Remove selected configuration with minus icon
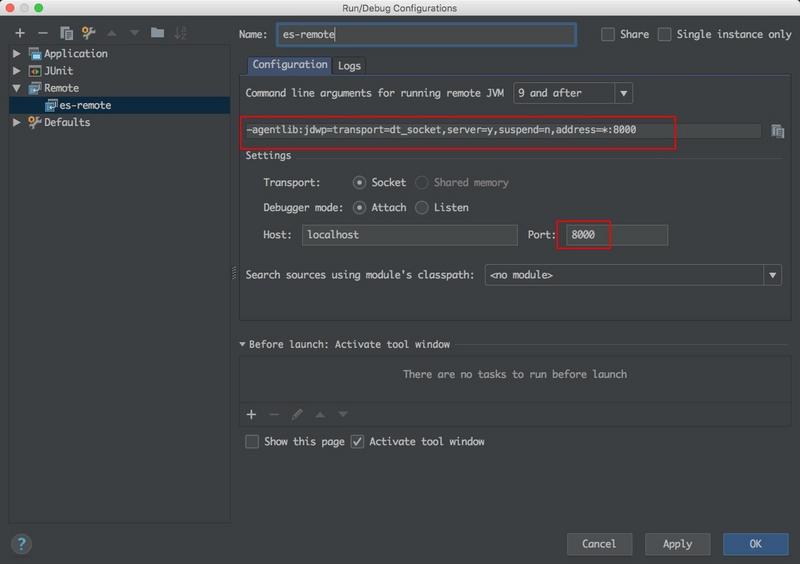Image resolution: width=800 pixels, height=564 pixels. click(x=43, y=33)
